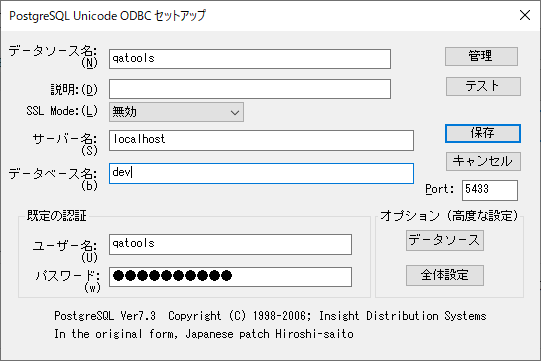The image size is (541, 361).
Task: Click the 管理 button
Action: point(481,56)
